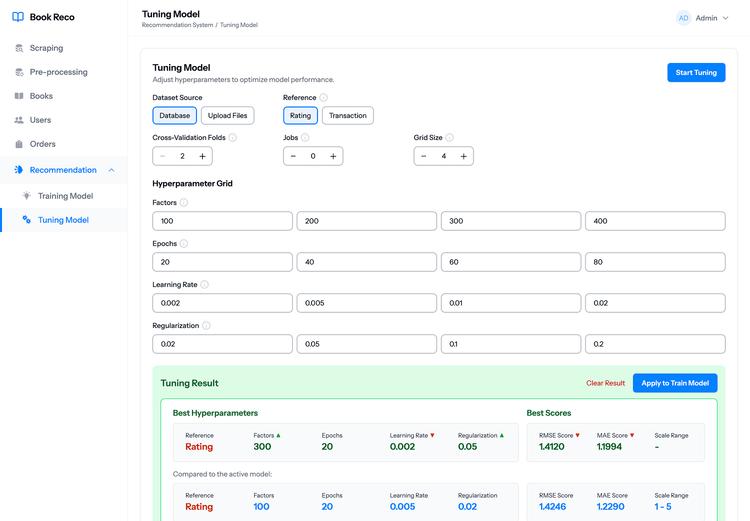The image size is (750, 521).
Task: Click the Epochs field containing 20
Action: click(222, 262)
